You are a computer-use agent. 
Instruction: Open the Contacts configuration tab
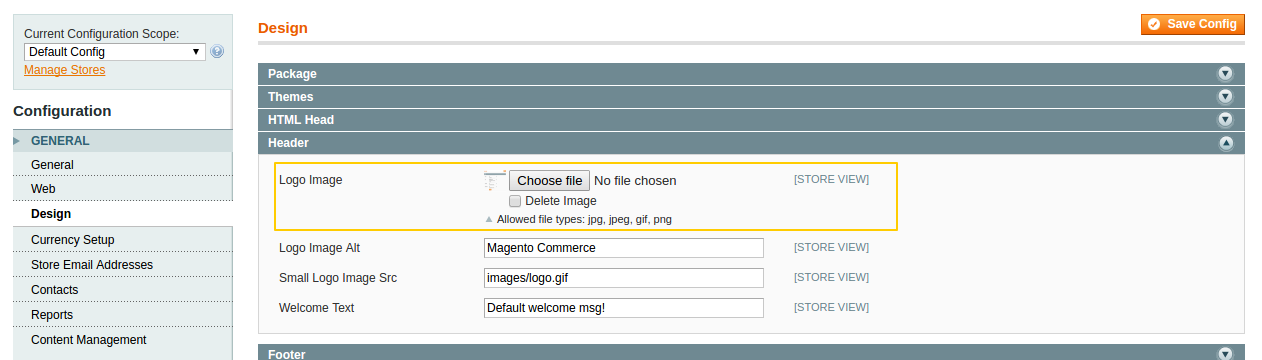[x=122, y=290]
